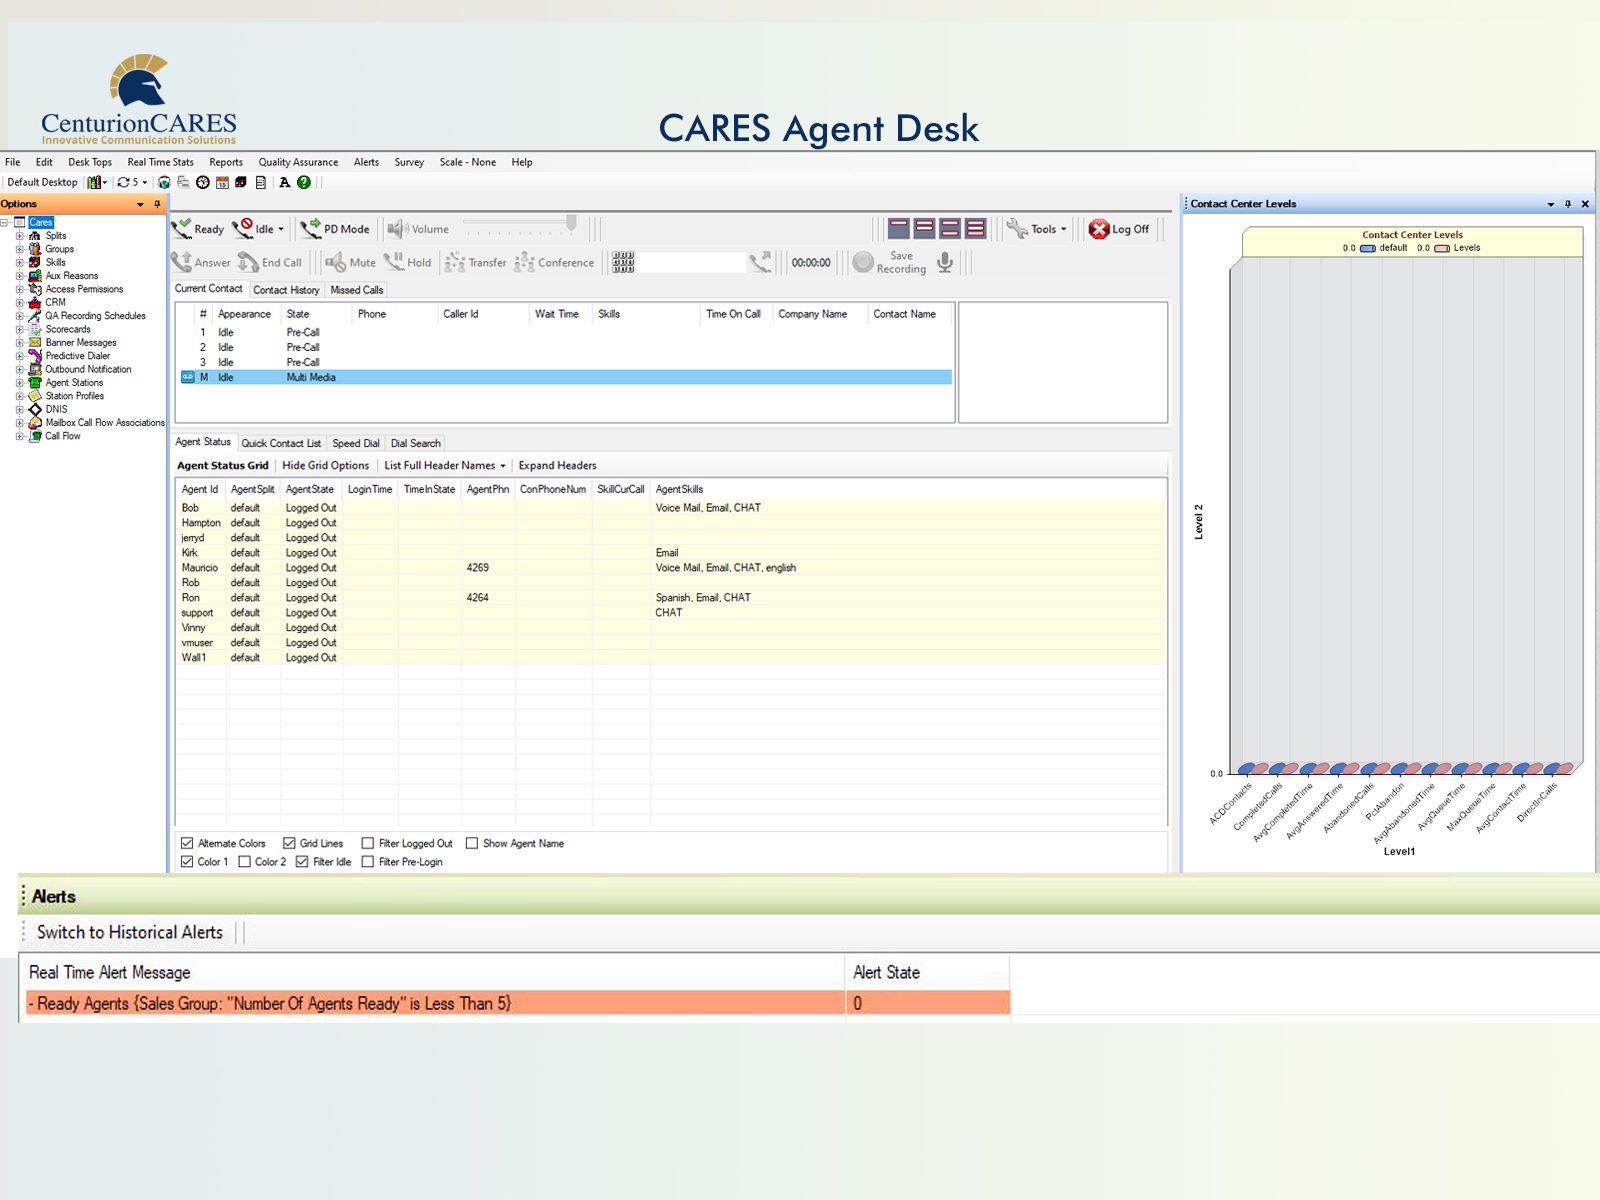Click the headset globe icon in toolbar
Screen dimensions: 1600x1200
pyautogui.click(x=164, y=182)
